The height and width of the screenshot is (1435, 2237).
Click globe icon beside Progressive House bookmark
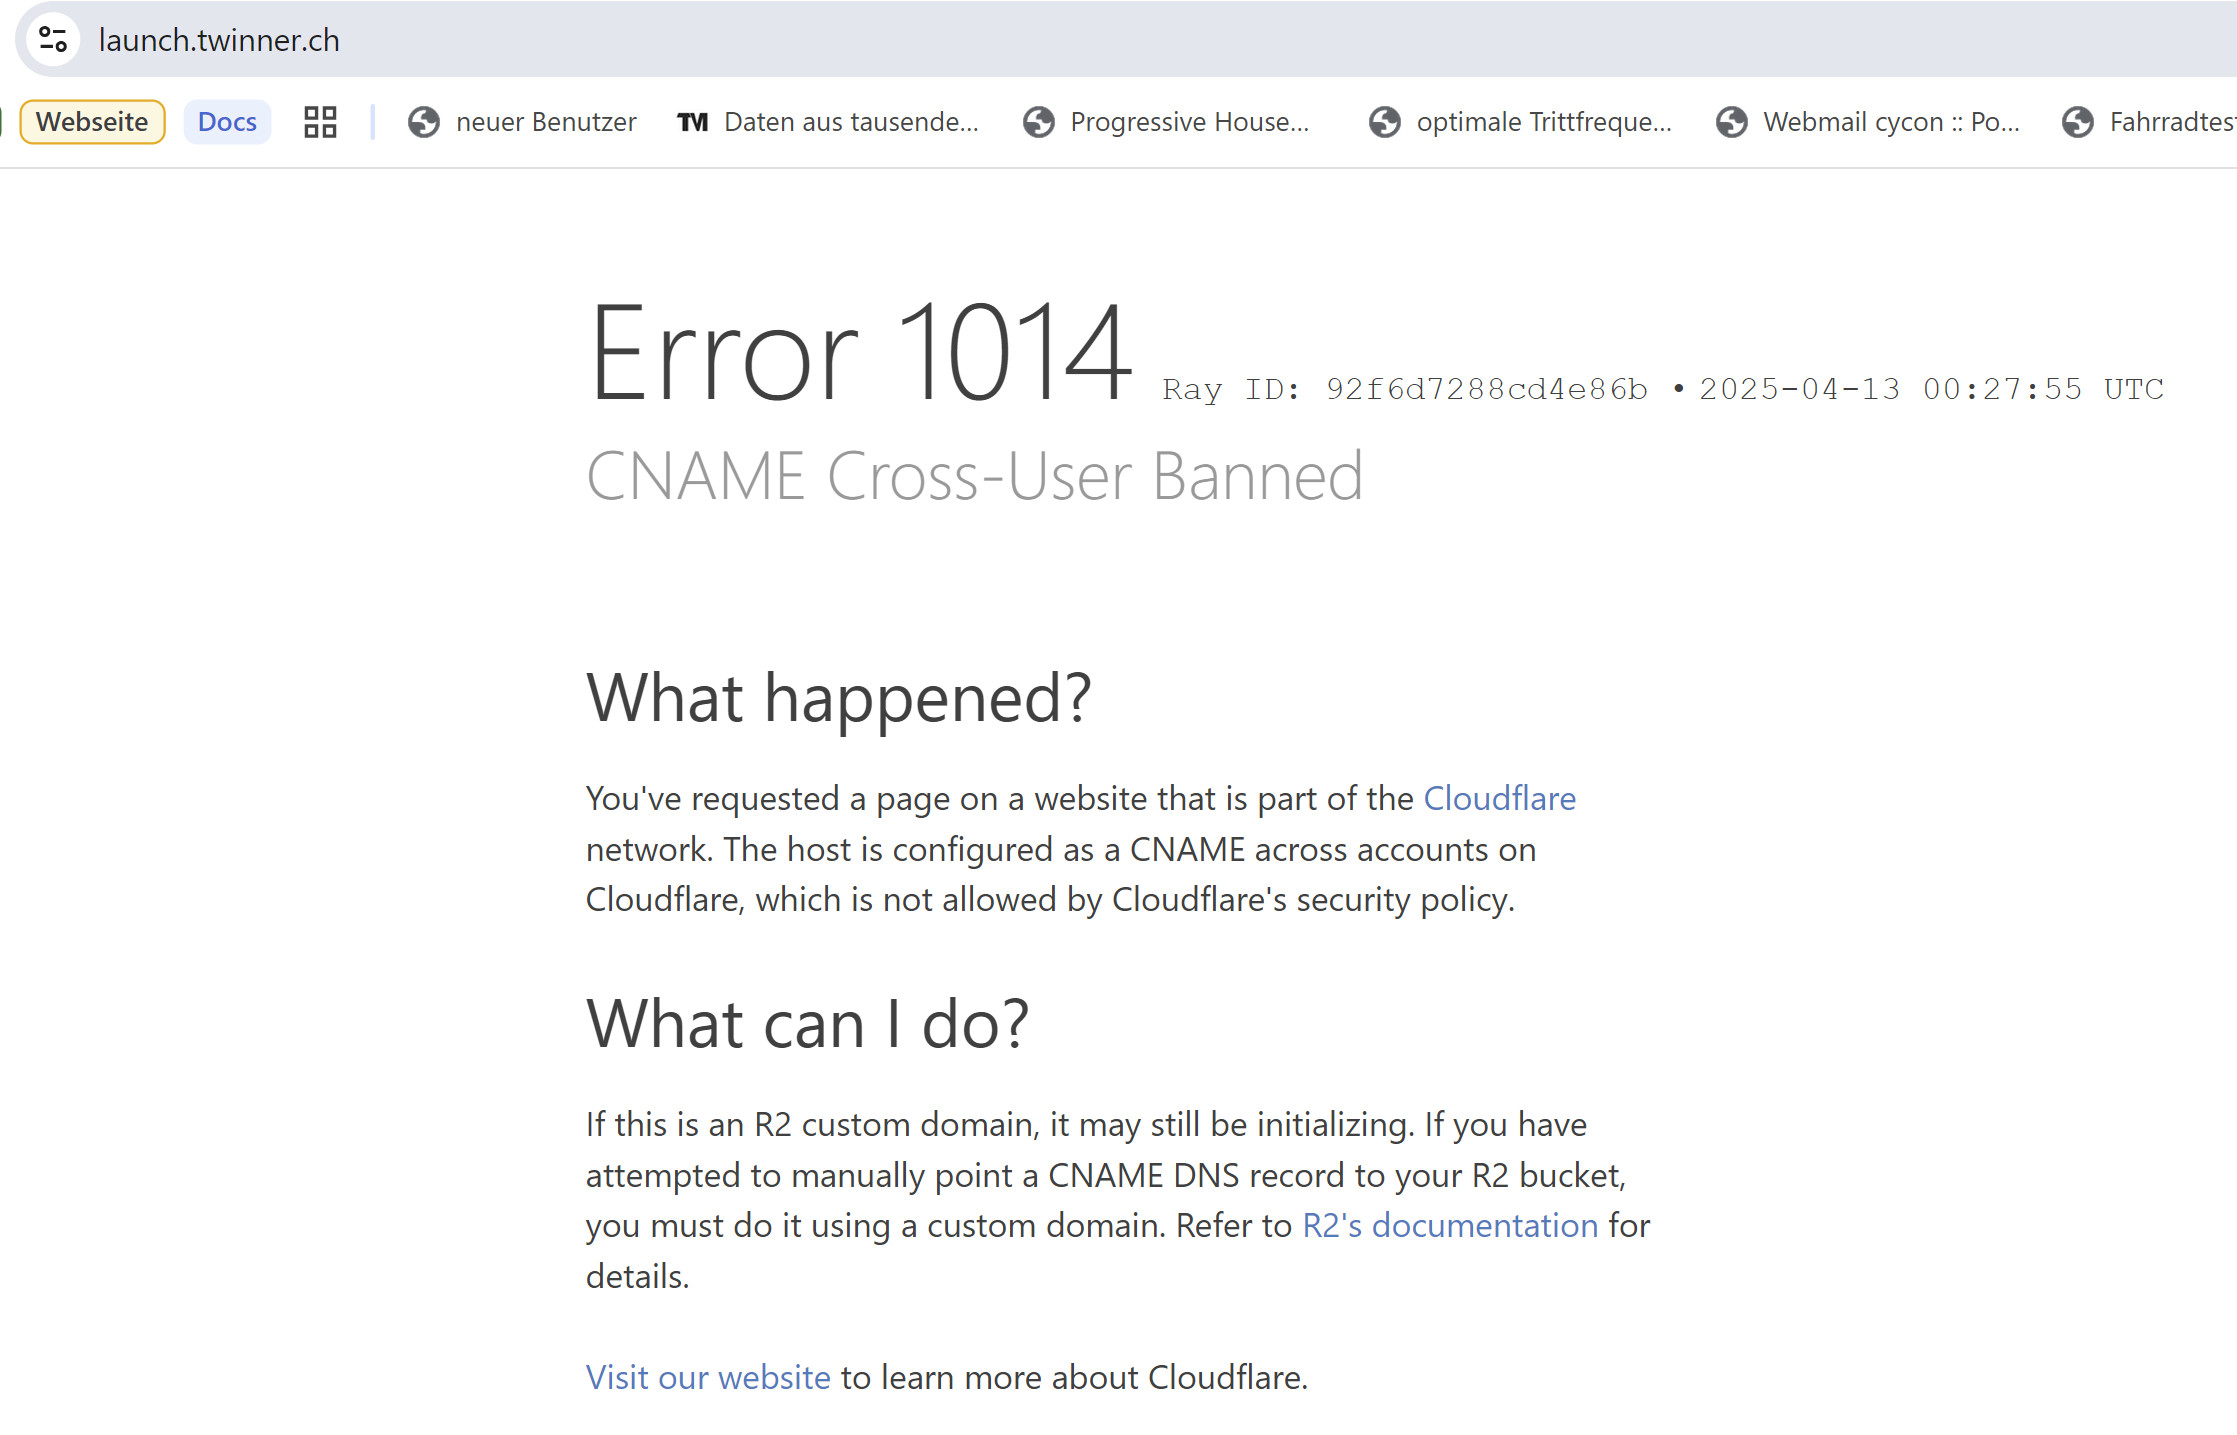tap(1038, 122)
